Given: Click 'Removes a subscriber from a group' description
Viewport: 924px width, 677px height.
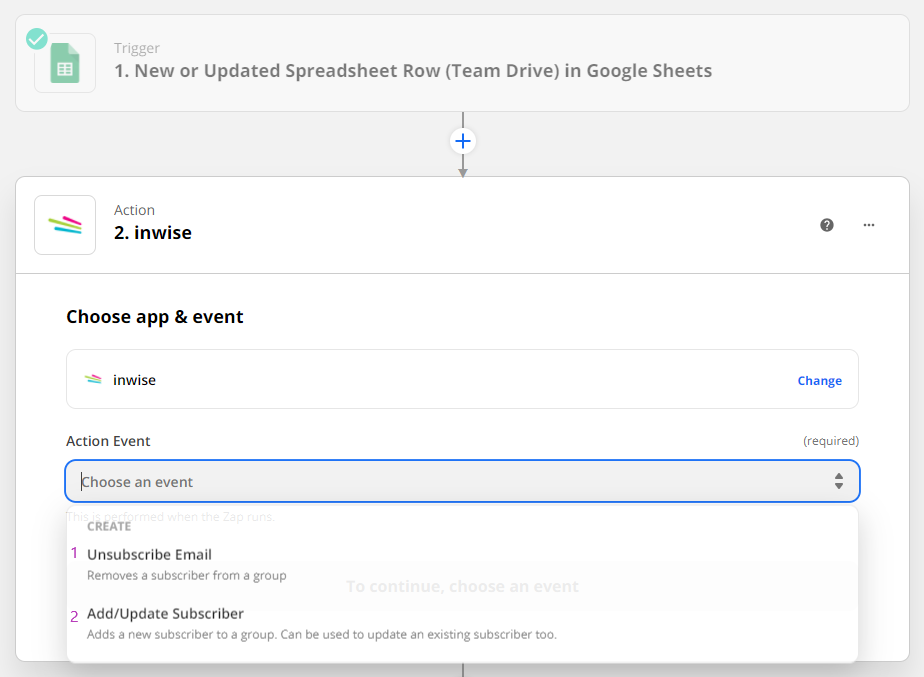Looking at the screenshot, I should tap(187, 576).
